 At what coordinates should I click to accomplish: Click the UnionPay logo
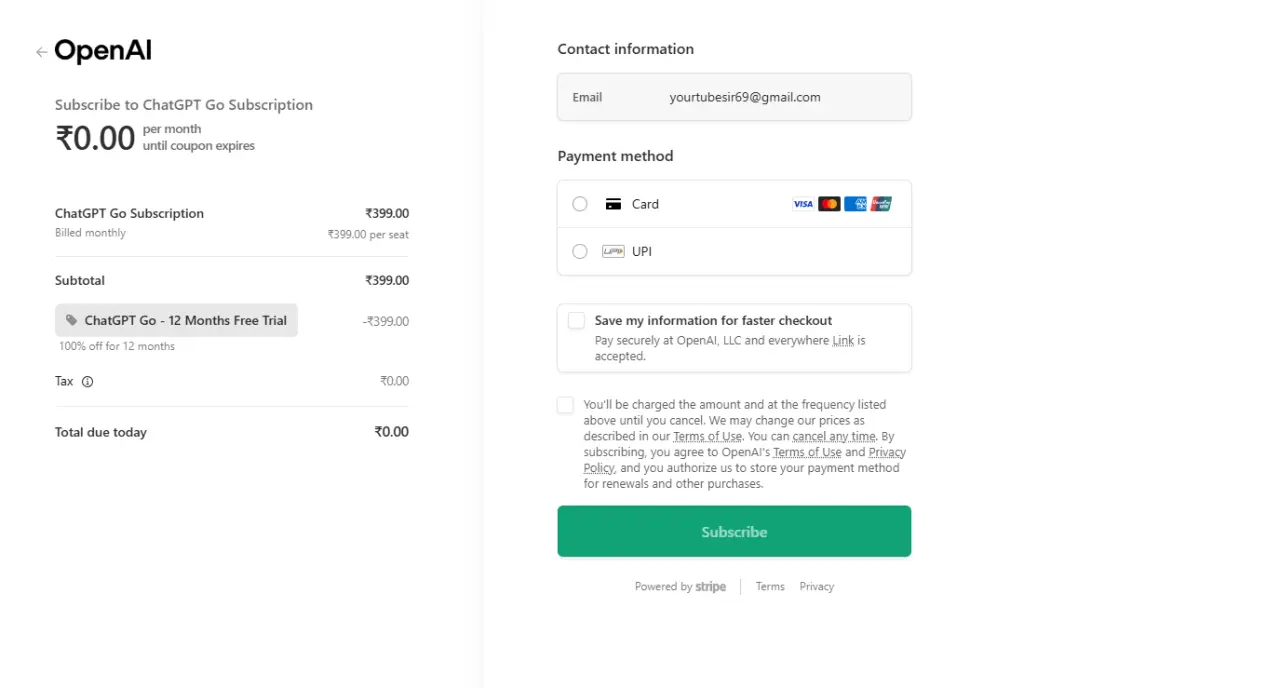tap(881, 204)
